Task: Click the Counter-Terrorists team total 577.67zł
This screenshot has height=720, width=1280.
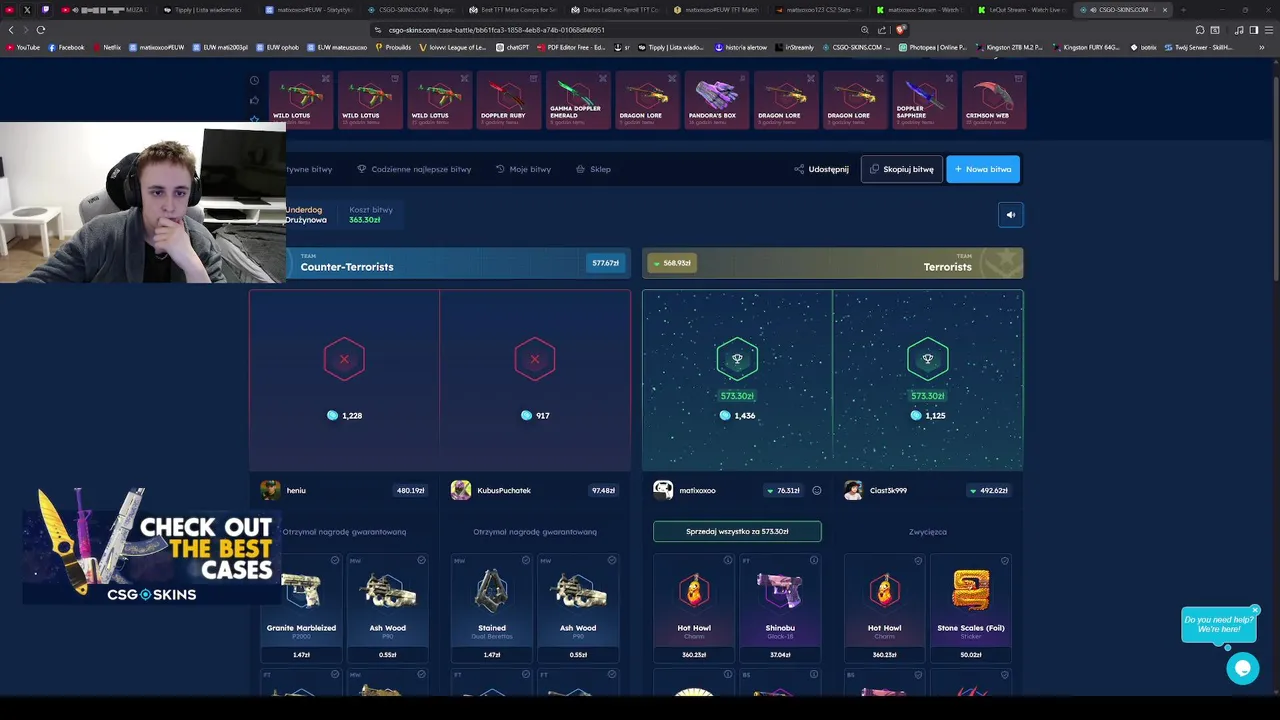Action: (x=605, y=263)
